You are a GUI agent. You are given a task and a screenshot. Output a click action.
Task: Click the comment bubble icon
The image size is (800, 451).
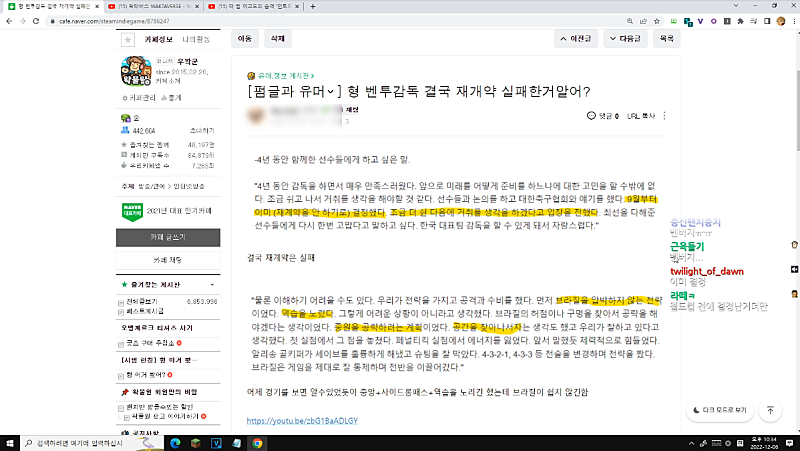point(590,116)
